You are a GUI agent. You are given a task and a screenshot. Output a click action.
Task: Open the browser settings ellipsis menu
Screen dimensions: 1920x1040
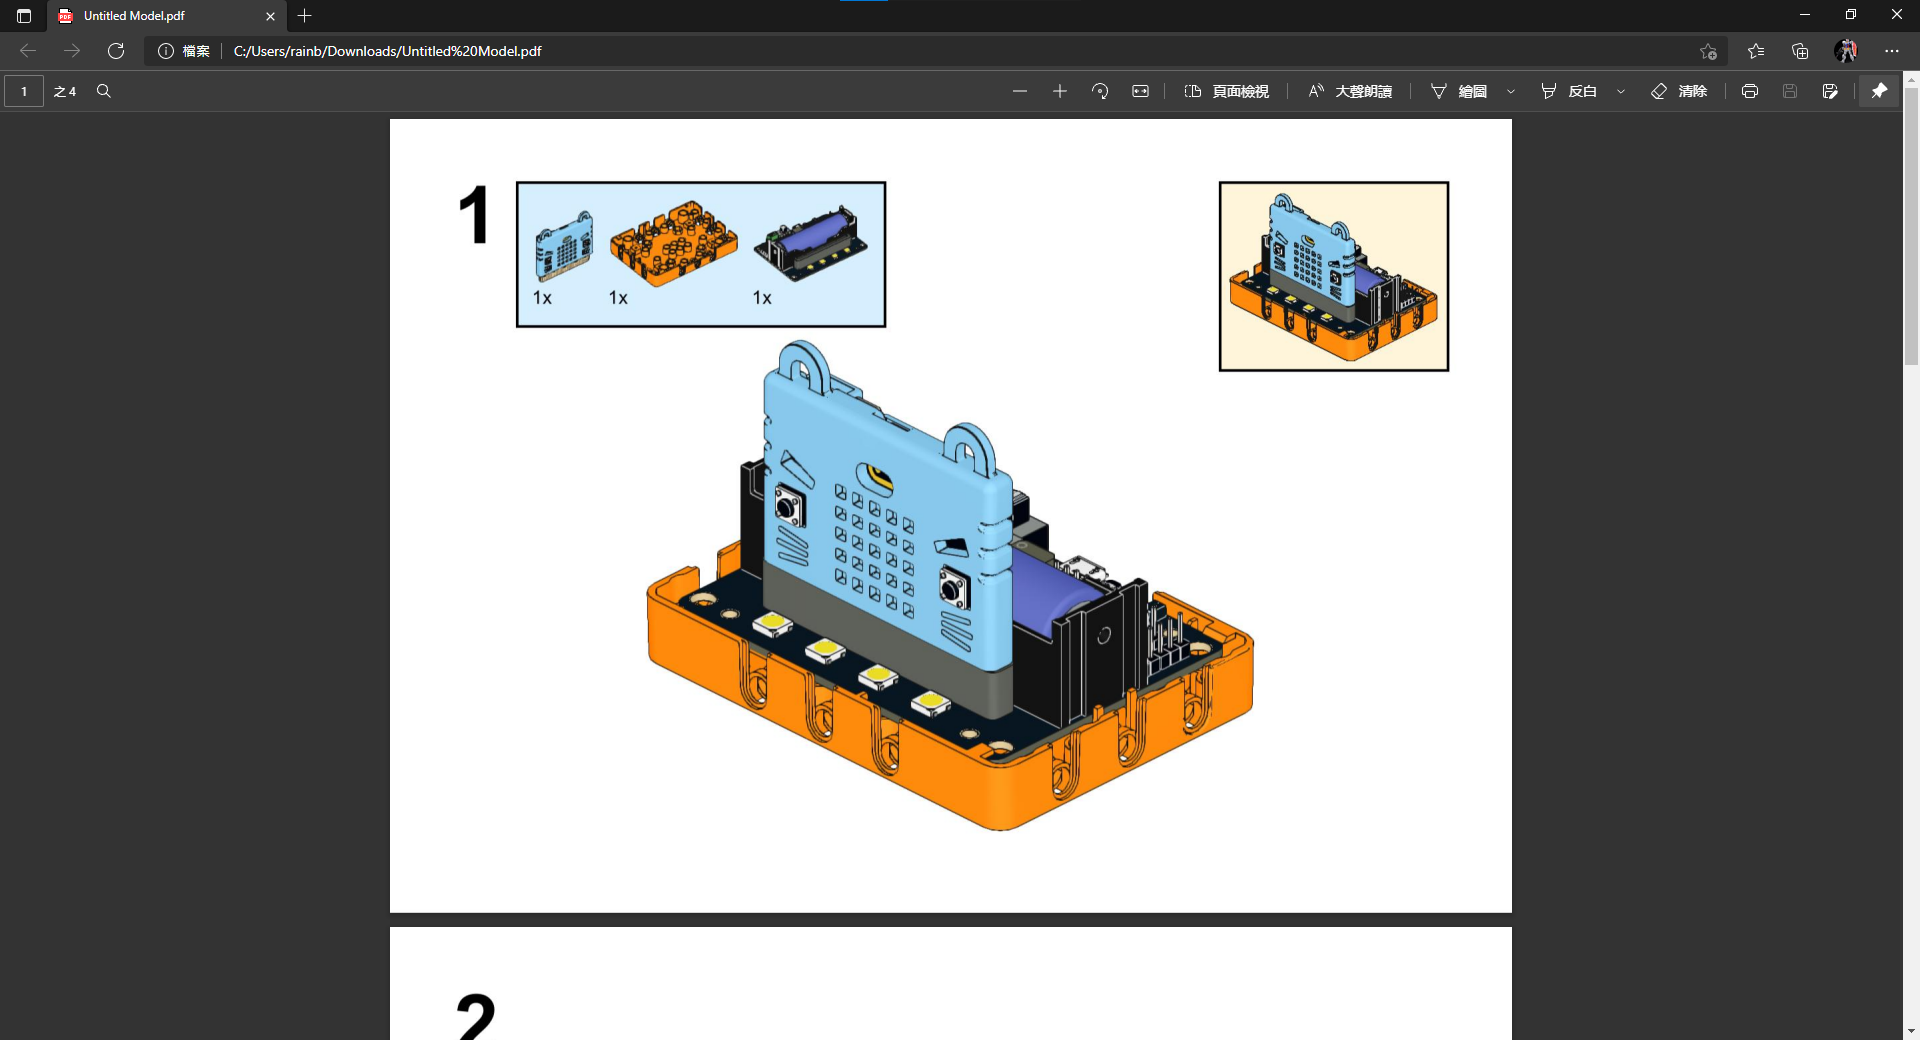(1891, 51)
